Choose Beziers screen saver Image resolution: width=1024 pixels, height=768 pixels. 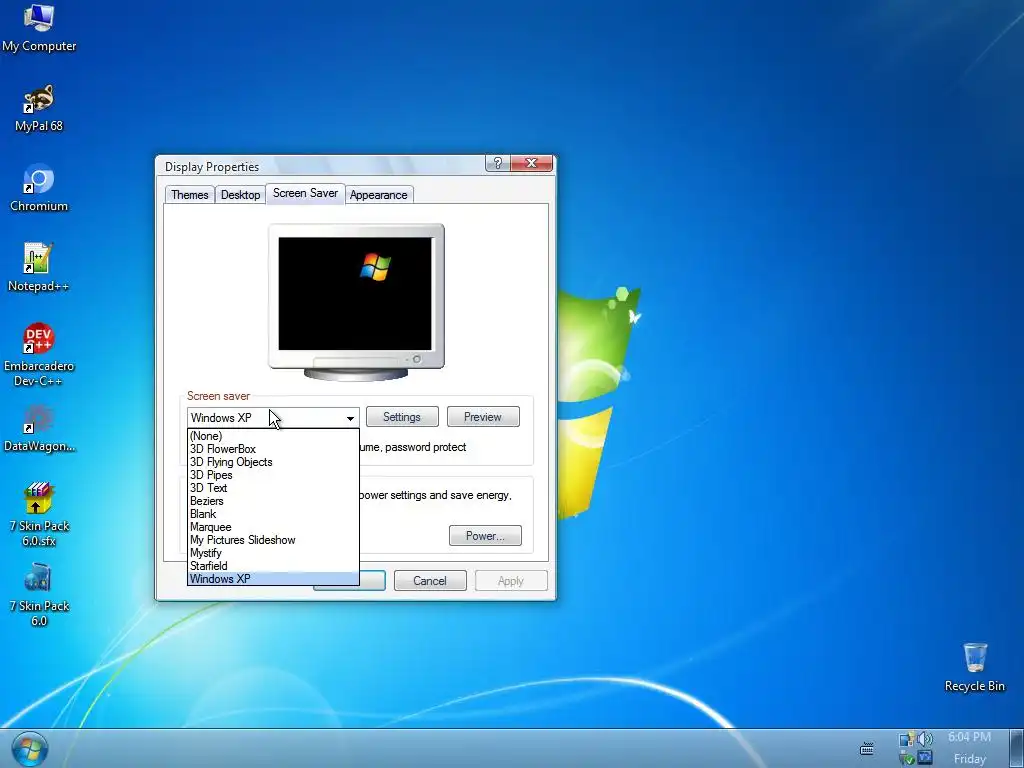click(x=273, y=501)
